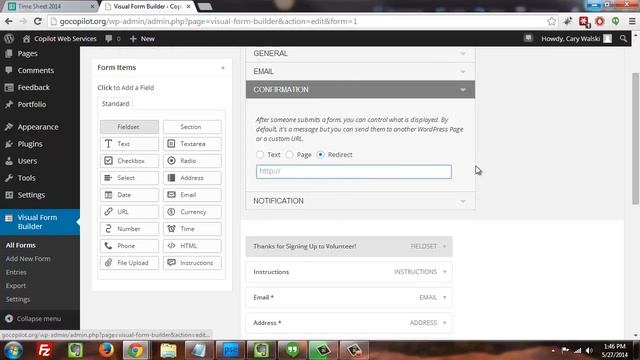Click the Pages sidebar icon
This screenshot has height=360, width=640.
point(9,53)
